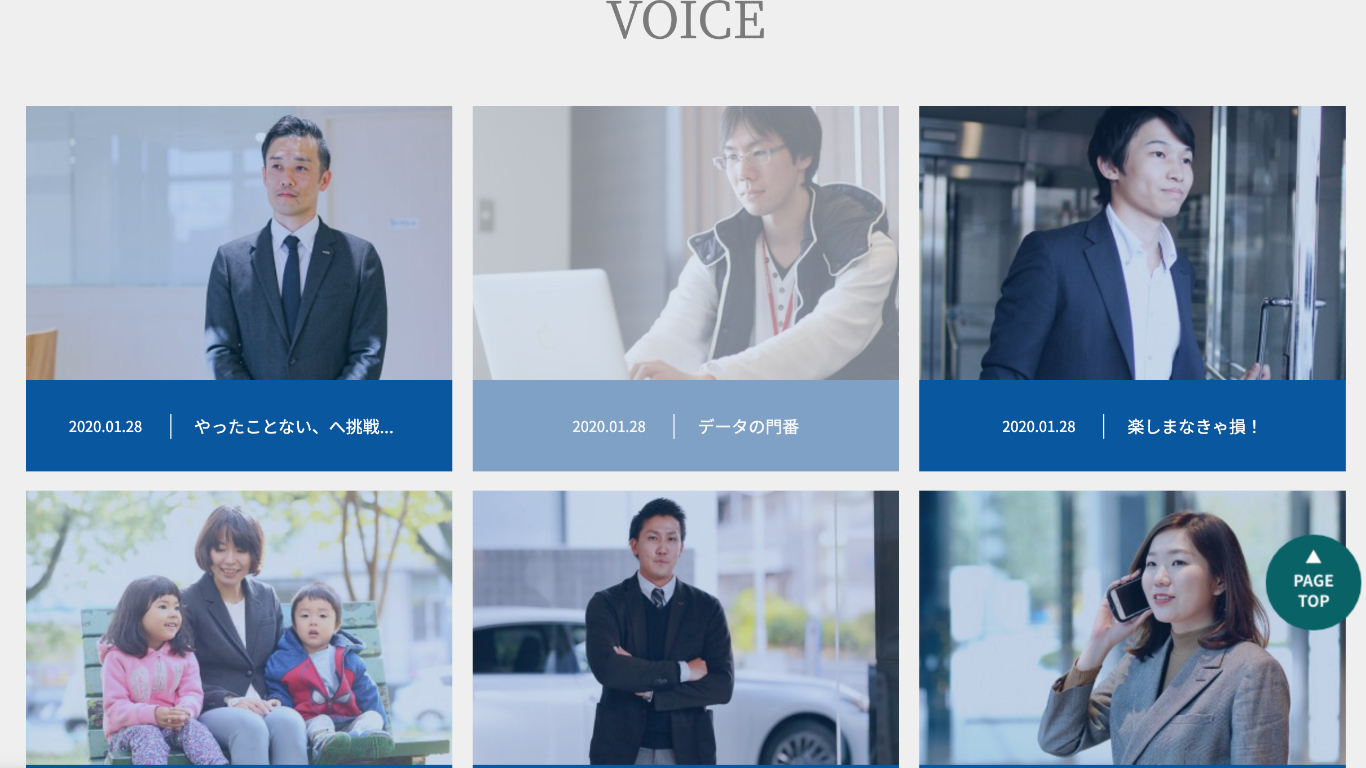
Task: Click the blue caption bar of first card
Action: pos(239,425)
